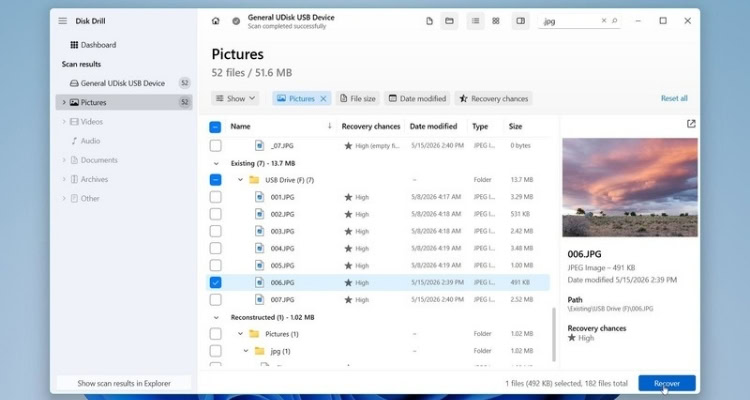This screenshot has width=750, height=400.
Task: Expand the Videos sidebar chevron
Action: tap(64, 122)
